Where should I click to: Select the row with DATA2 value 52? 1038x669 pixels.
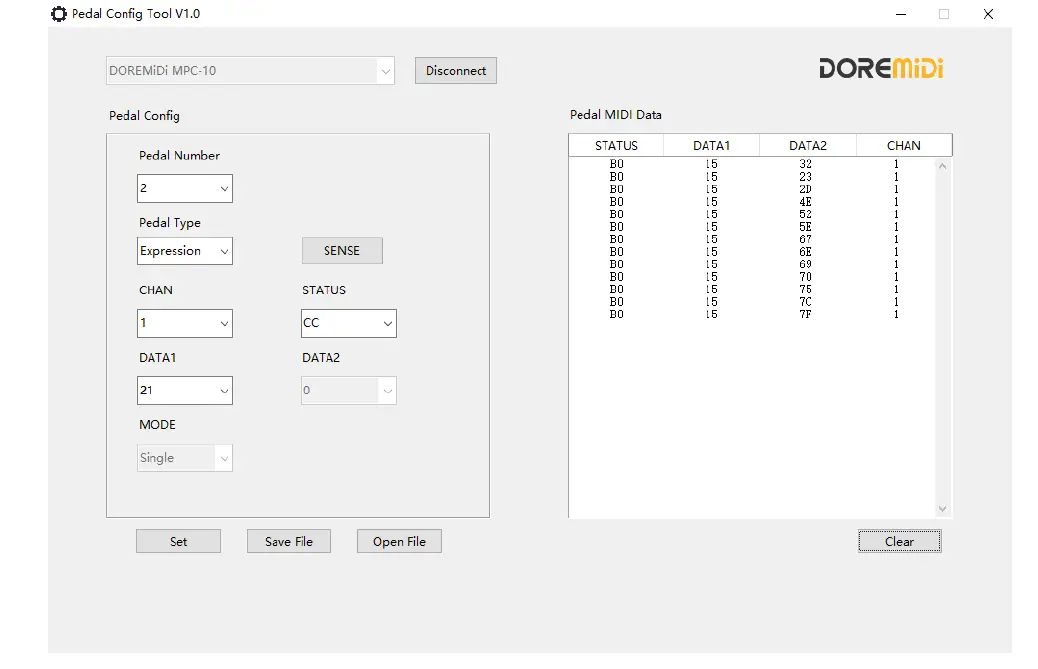752,214
